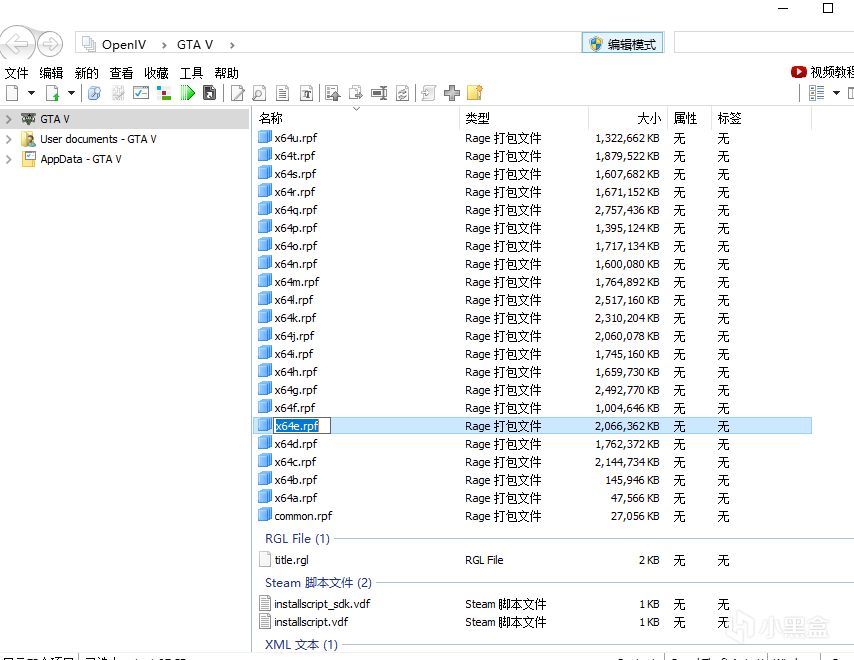Click the green play arrow icon

(x=187, y=93)
